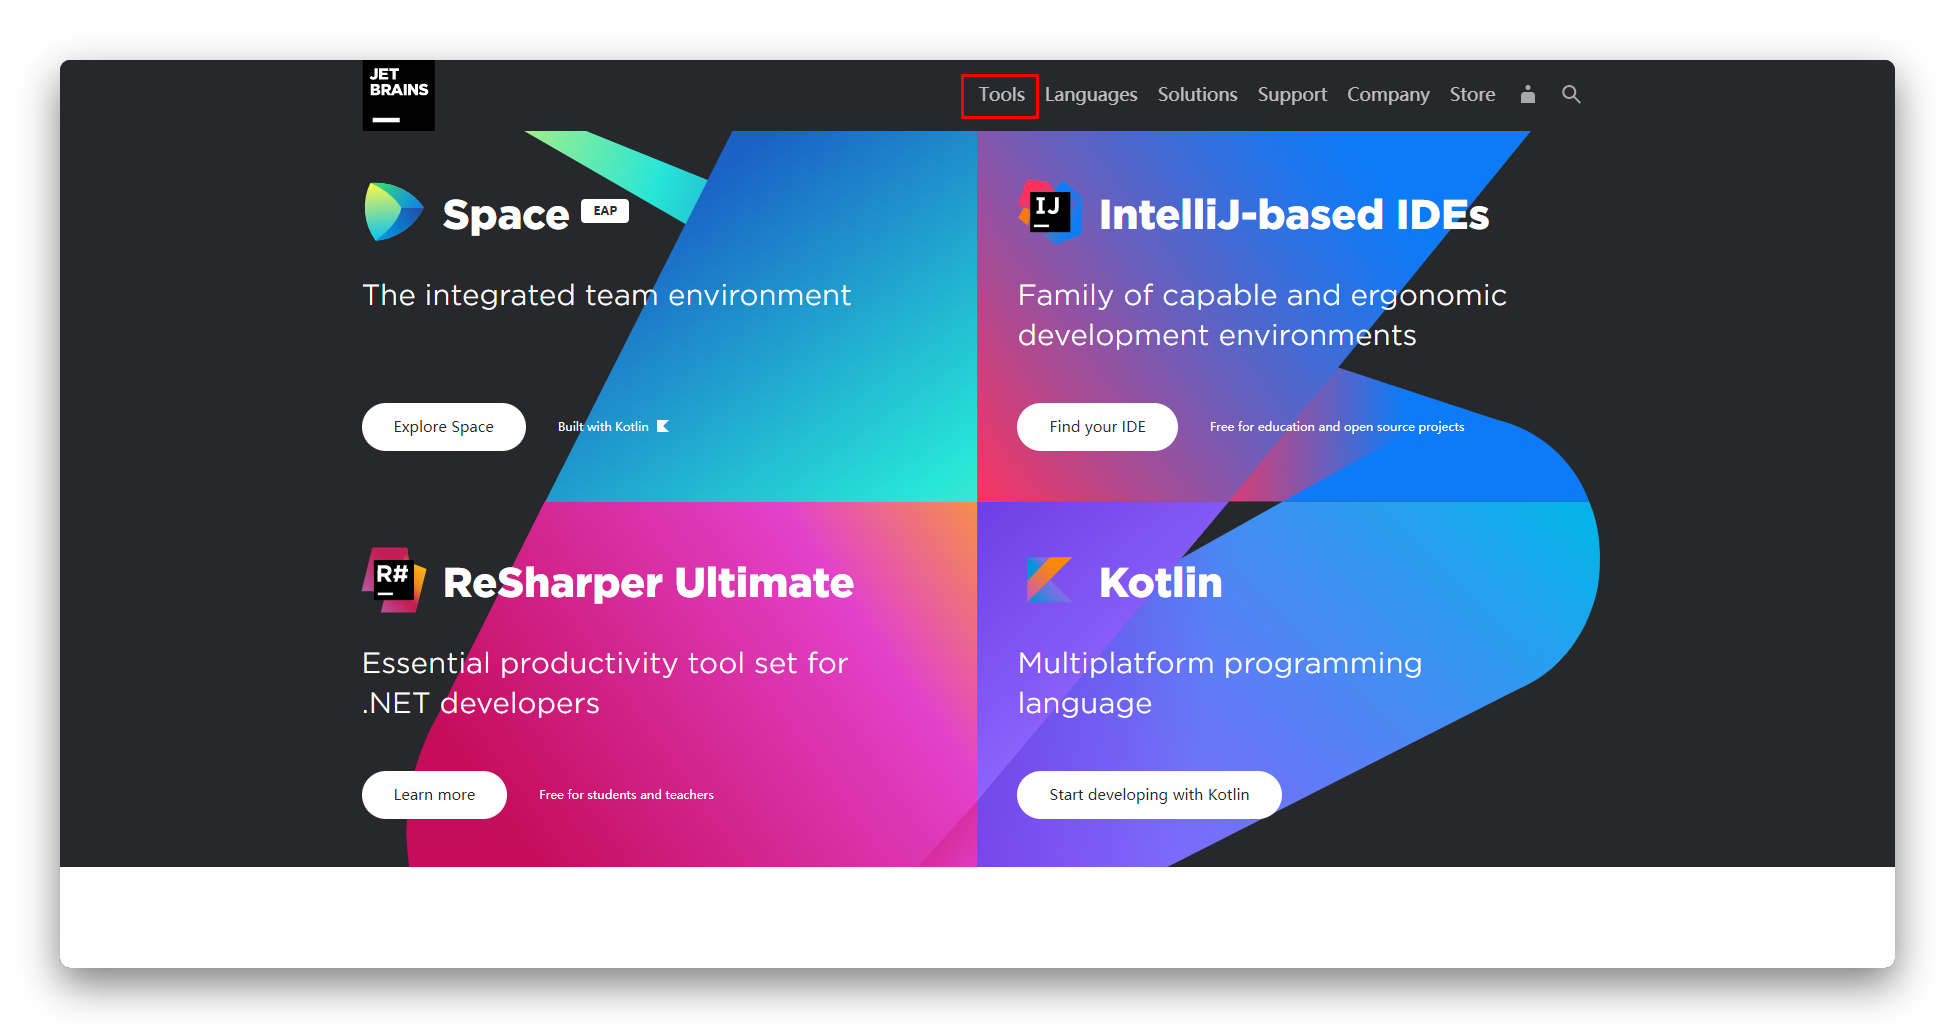Open the Support menu
This screenshot has width=1955, height=1028.
coord(1292,95)
